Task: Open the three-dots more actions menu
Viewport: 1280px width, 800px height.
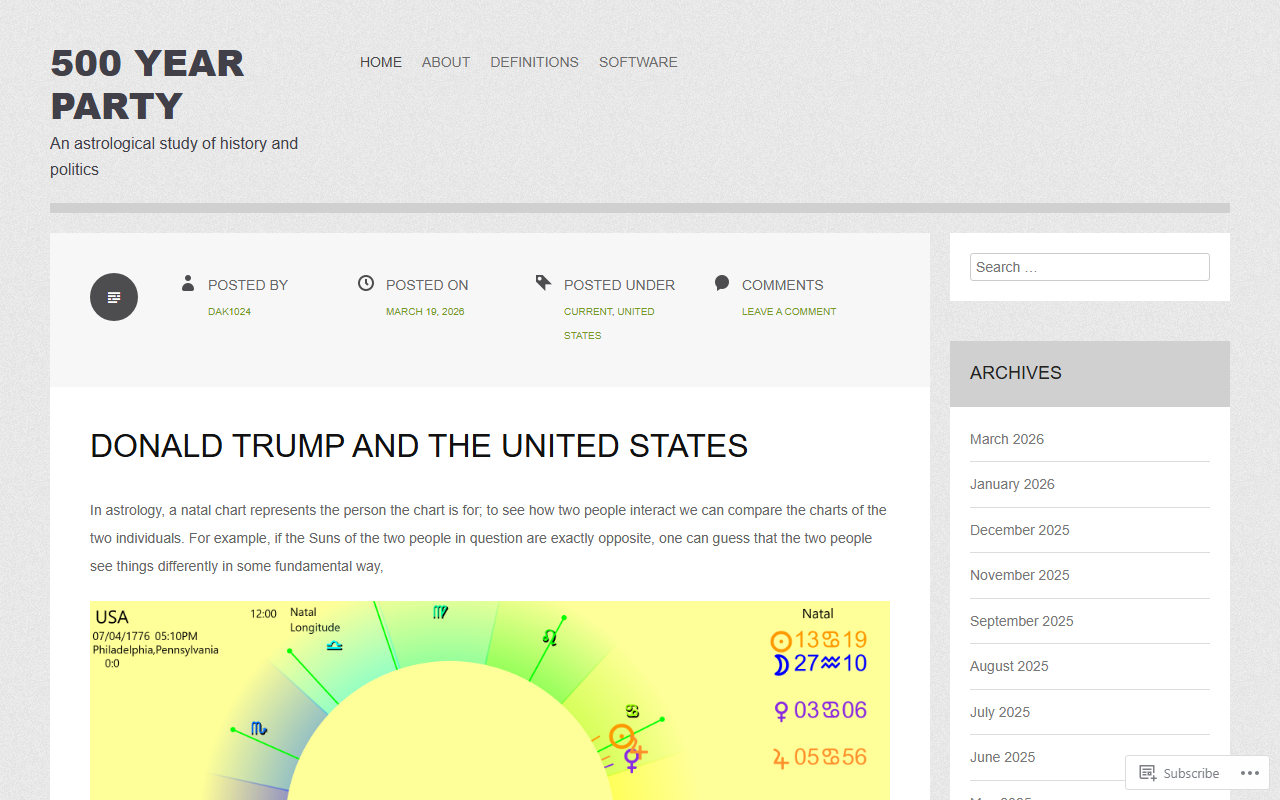Action: click(1250, 773)
